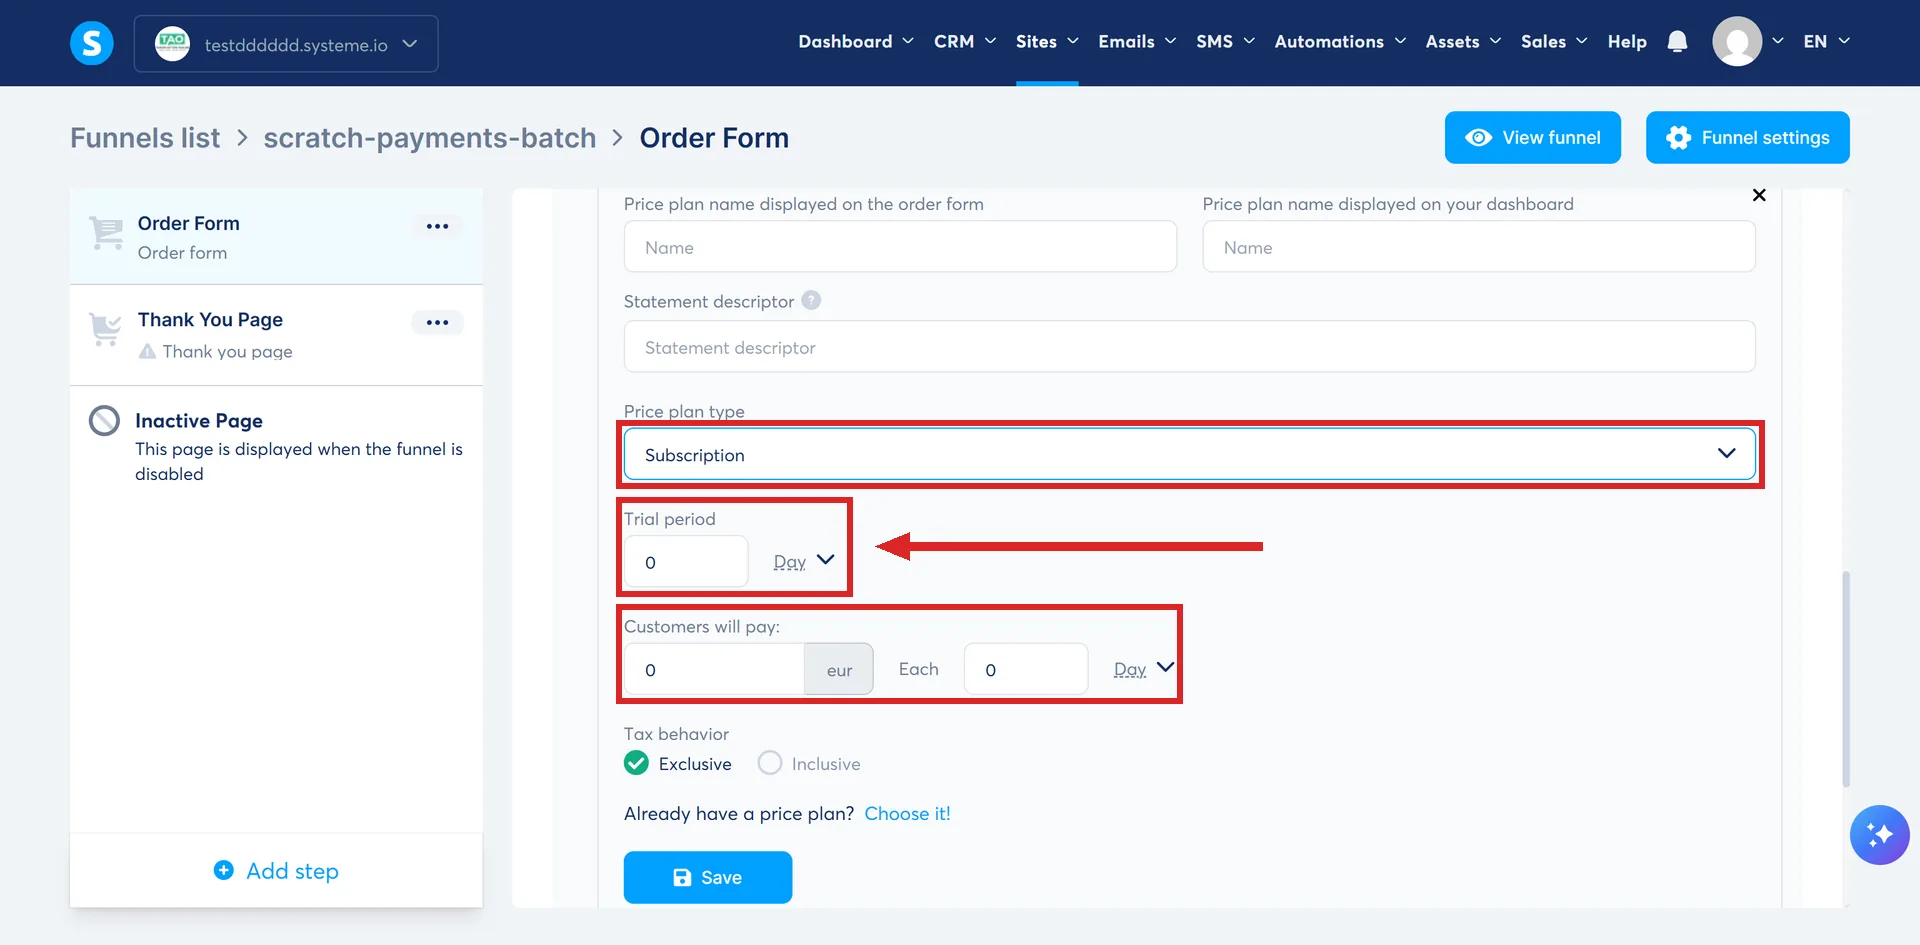Expand the Dashboard menu
1920x945 pixels.
855,41
